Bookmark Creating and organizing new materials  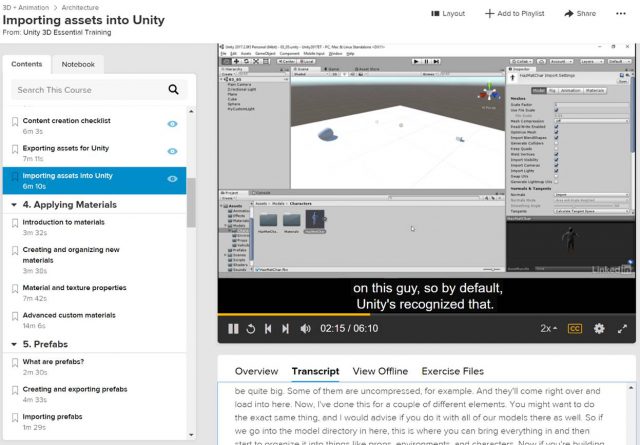[x=15, y=250]
